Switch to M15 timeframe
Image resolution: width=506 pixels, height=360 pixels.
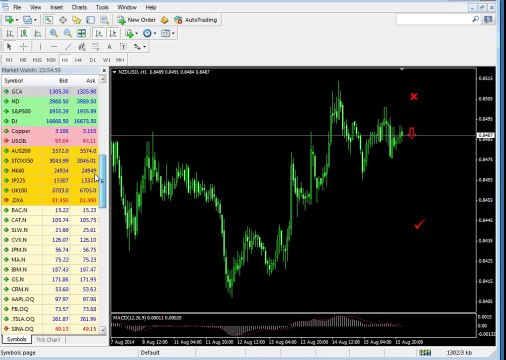pos(37,60)
